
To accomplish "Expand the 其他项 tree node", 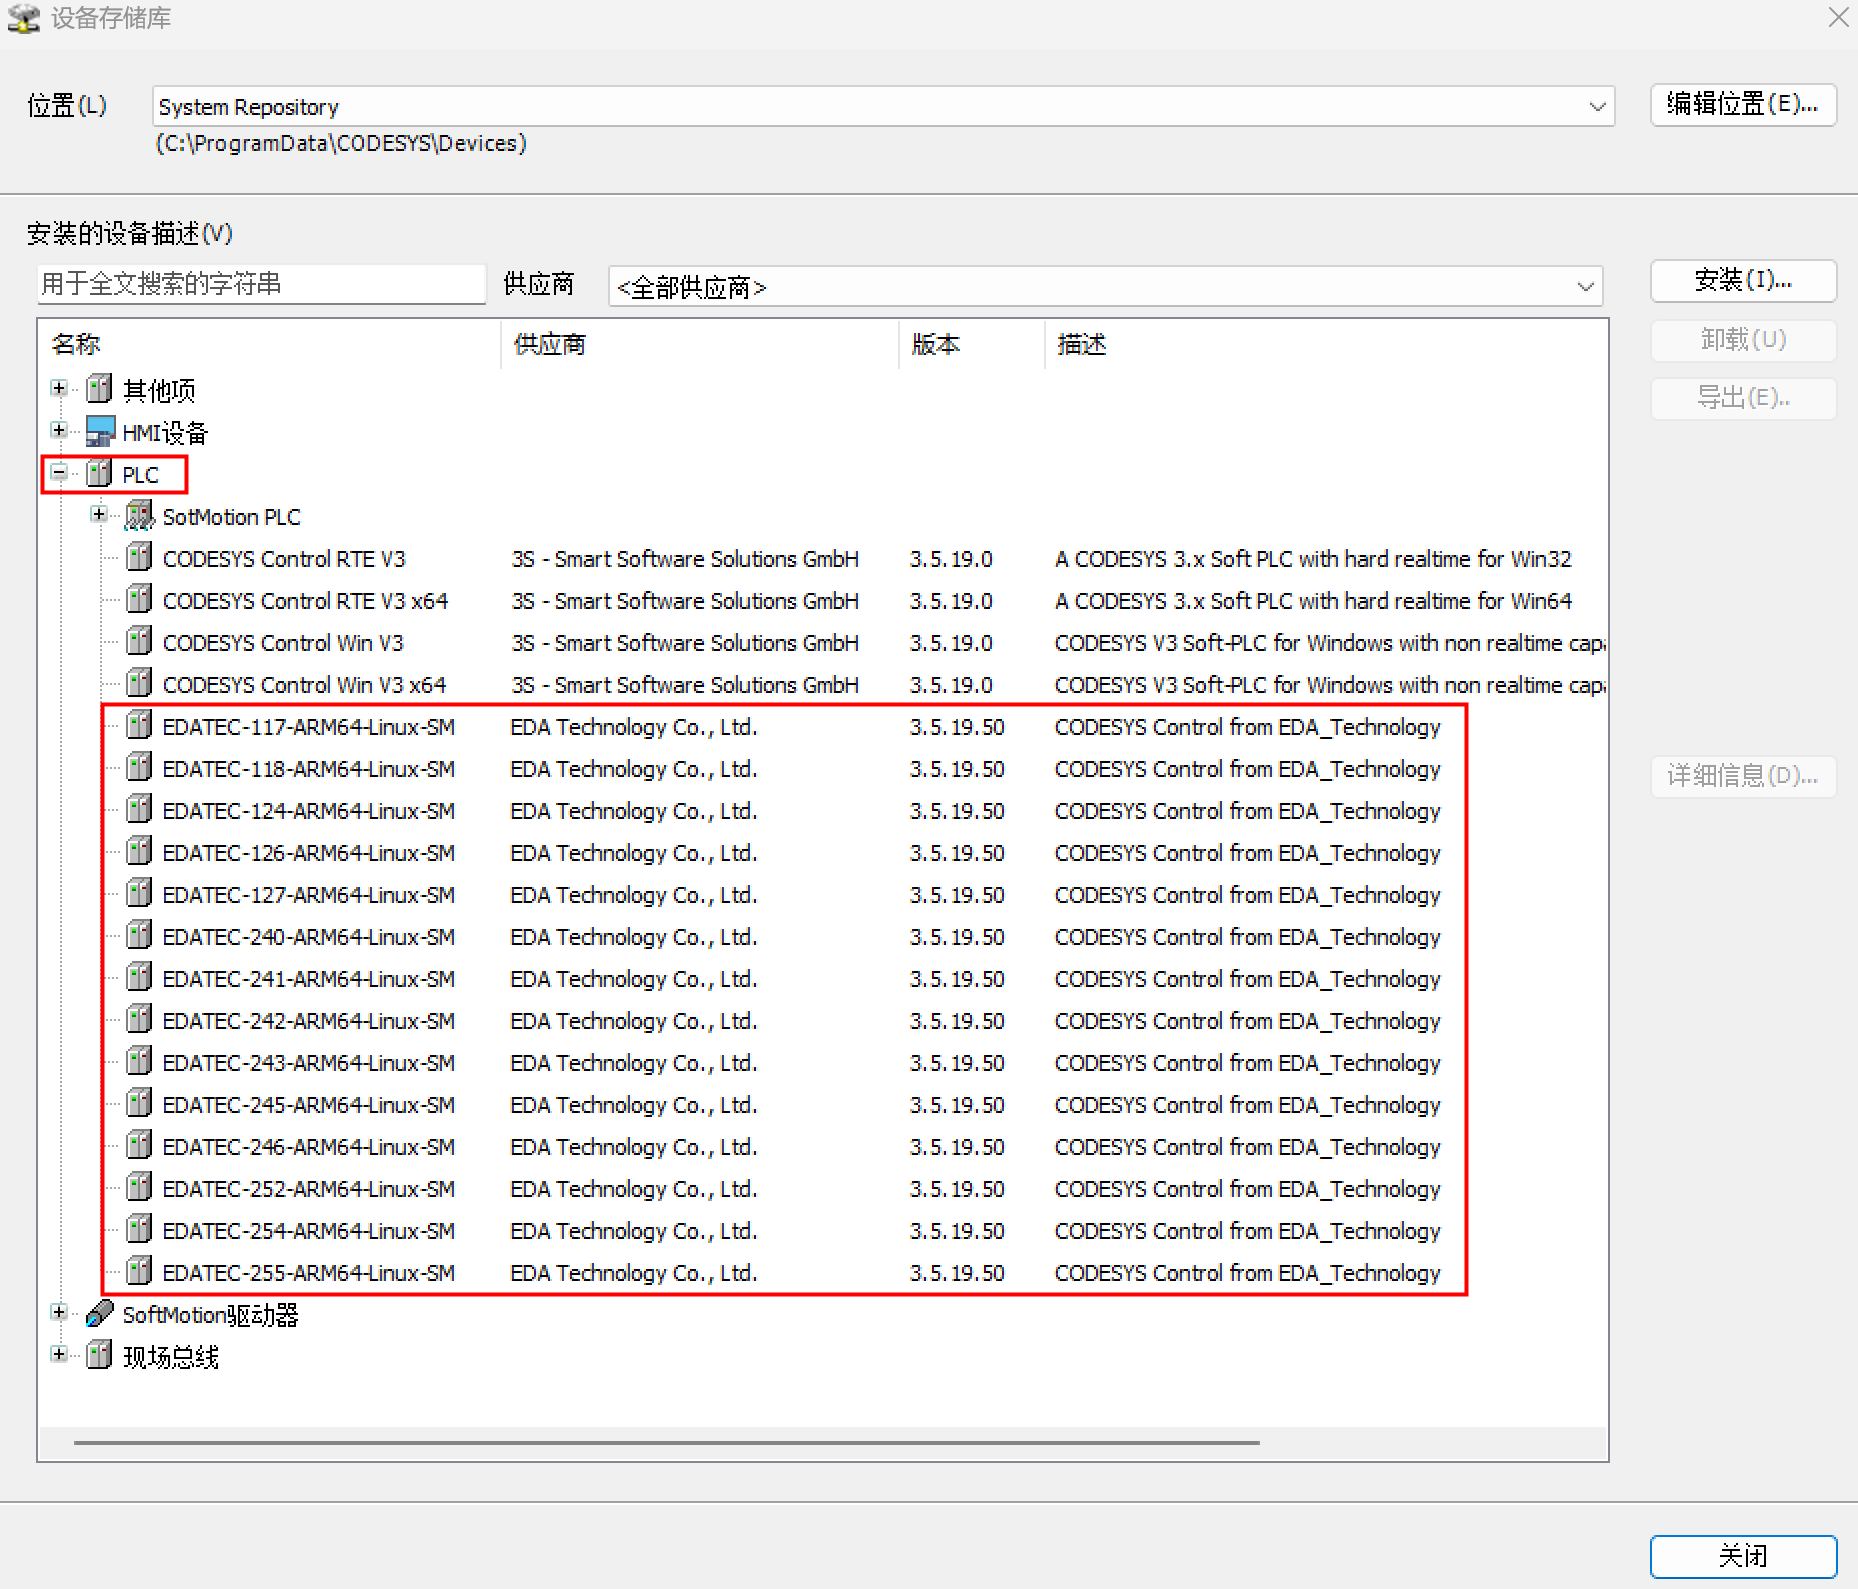I will (x=59, y=388).
